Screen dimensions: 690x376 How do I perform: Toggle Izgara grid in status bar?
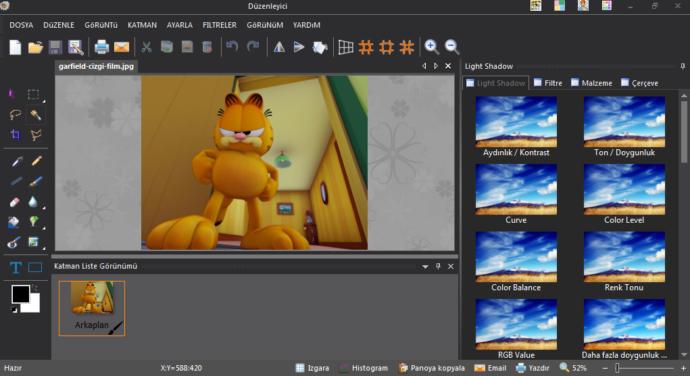click(312, 368)
